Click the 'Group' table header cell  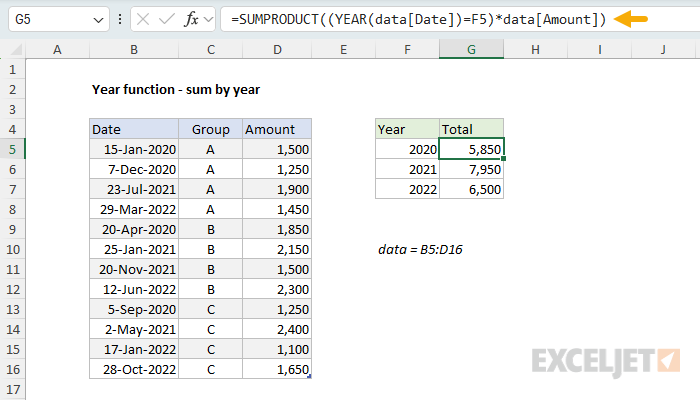211,129
